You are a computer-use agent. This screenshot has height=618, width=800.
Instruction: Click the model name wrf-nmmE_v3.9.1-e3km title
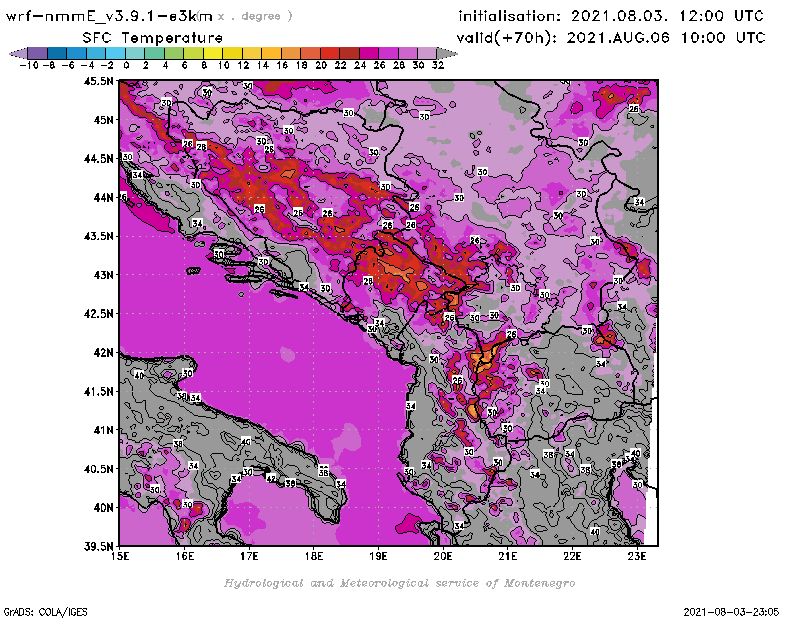point(109,16)
